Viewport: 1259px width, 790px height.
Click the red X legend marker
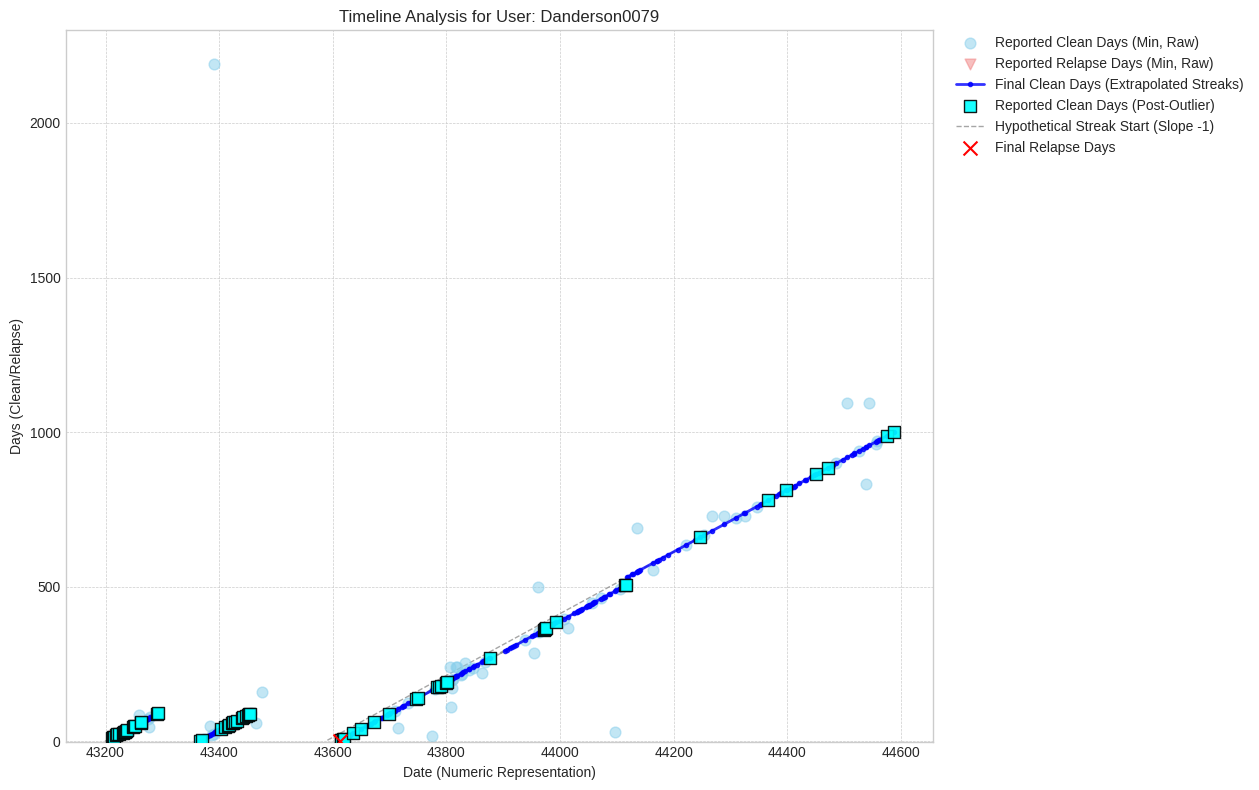click(970, 148)
